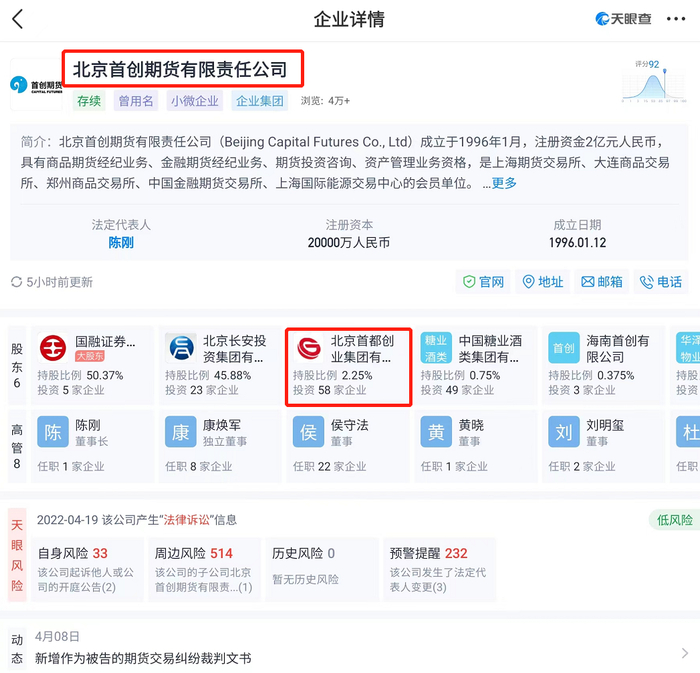700x673 pixels.
Task: Tap the 小微企业 tag
Action: click(195, 101)
